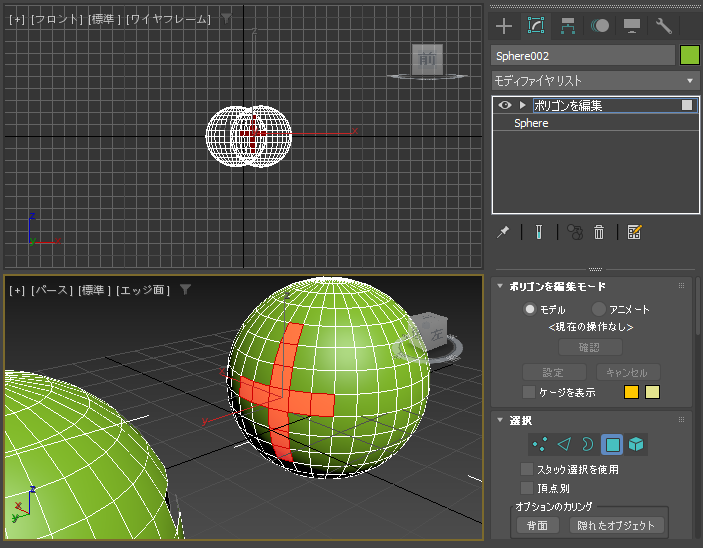The width and height of the screenshot is (703, 548).
Task: Click the white square beside ポリゴンを編集
Action: [687, 105]
